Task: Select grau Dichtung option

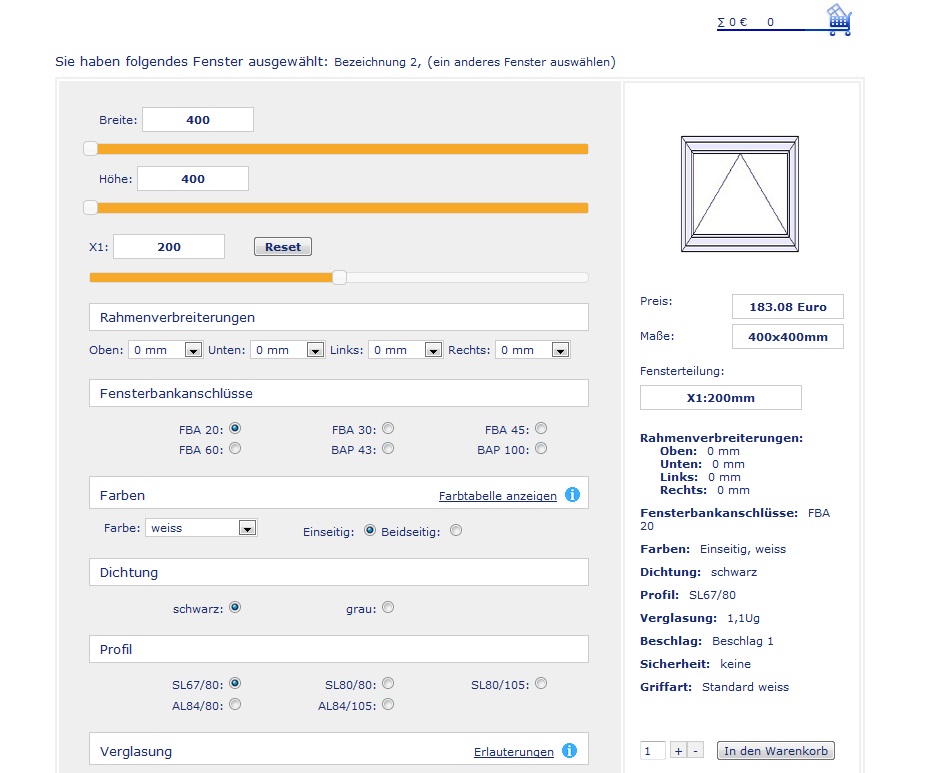Action: pos(388,607)
